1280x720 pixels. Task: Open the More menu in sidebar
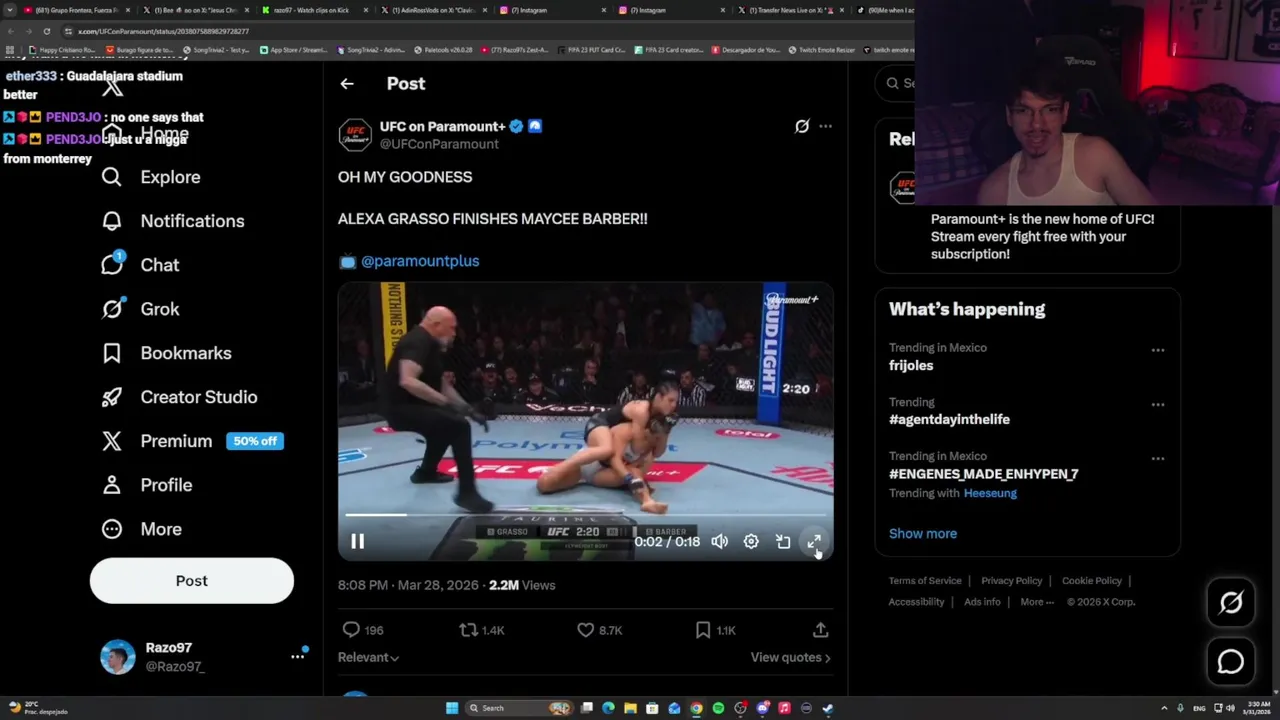(141, 529)
